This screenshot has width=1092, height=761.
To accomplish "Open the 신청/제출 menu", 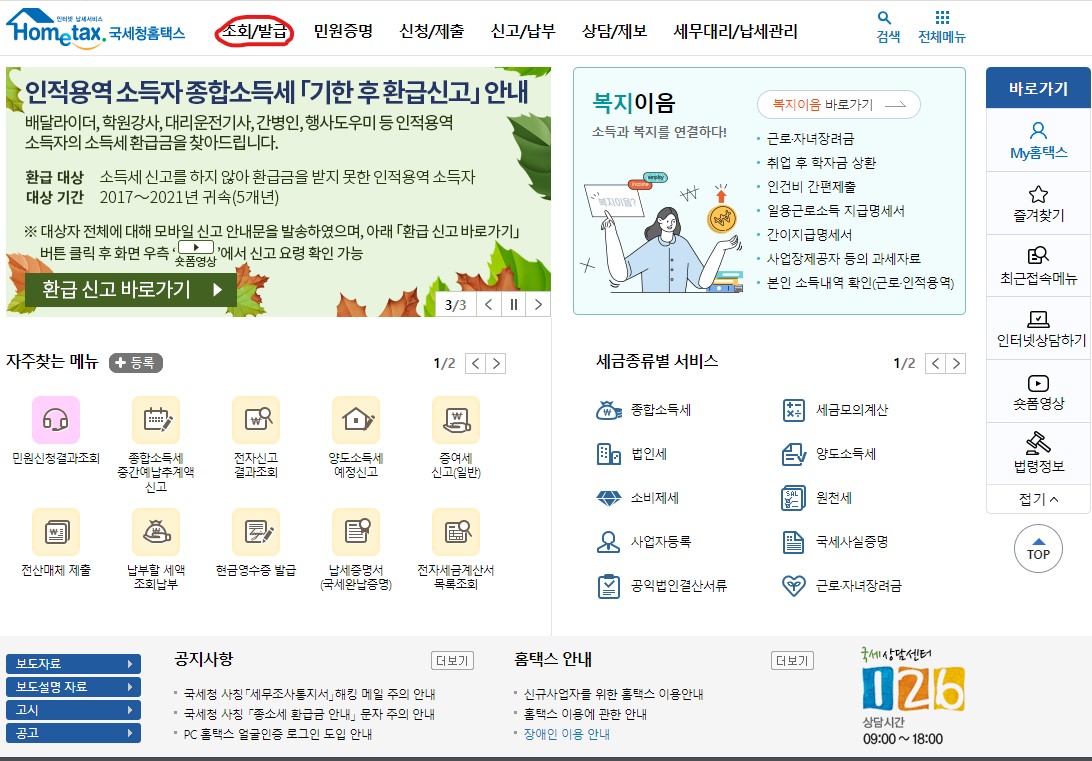I will pyautogui.click(x=432, y=31).
